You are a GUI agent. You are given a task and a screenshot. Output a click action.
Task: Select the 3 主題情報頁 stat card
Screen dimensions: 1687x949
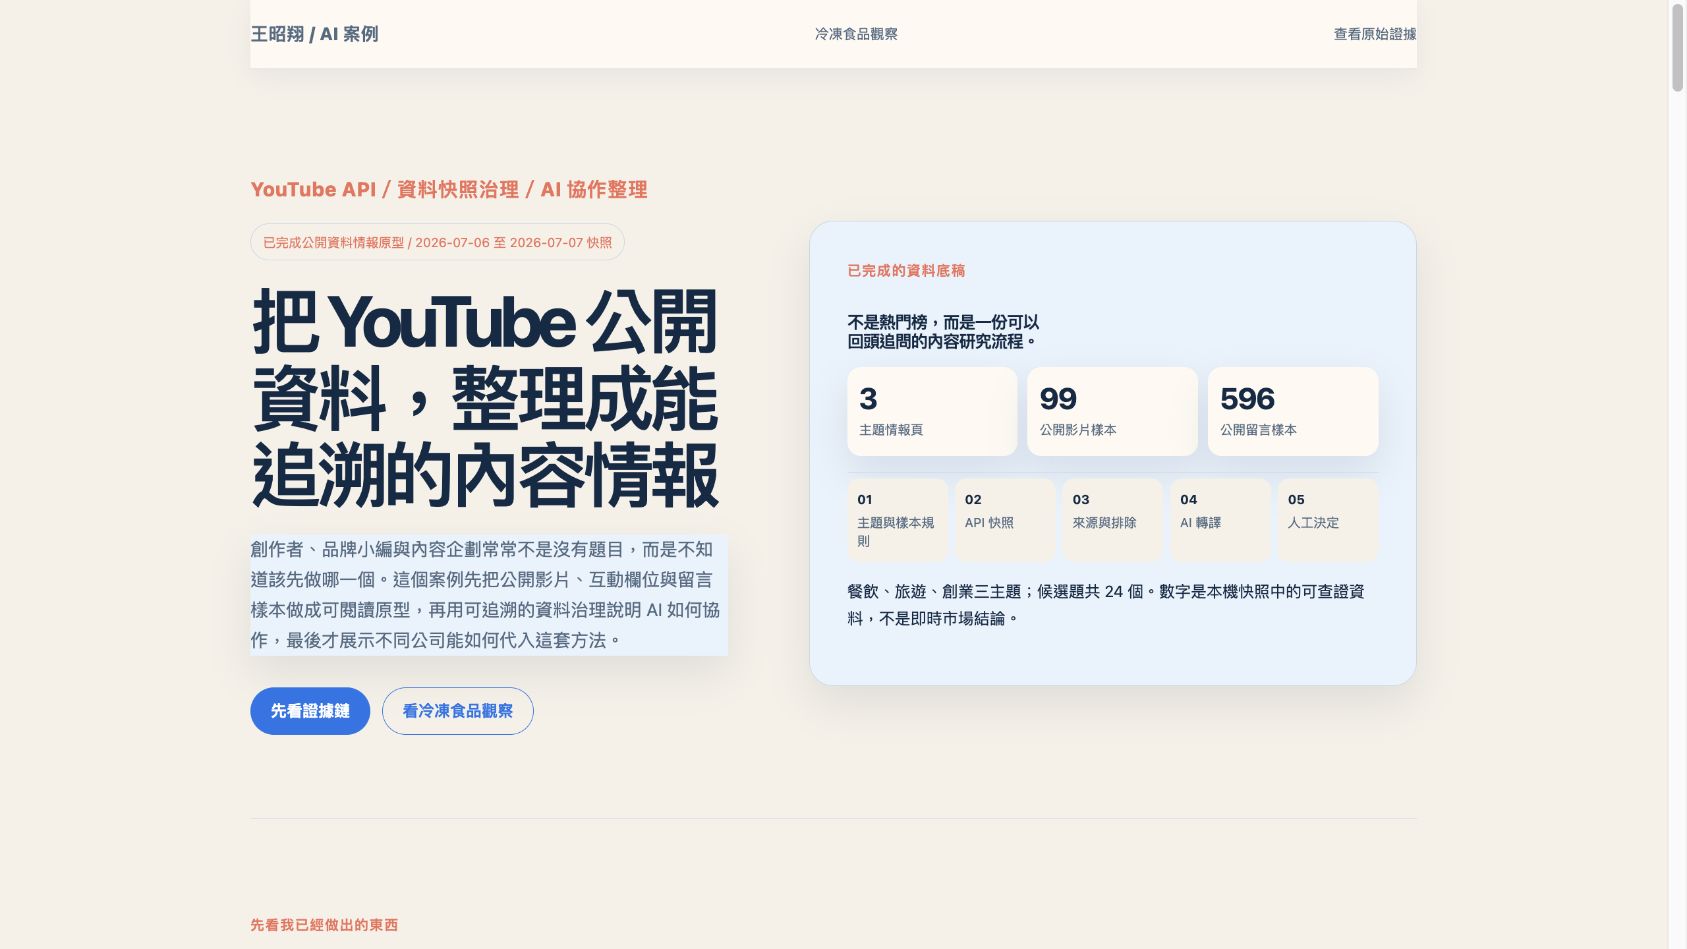[x=932, y=411]
